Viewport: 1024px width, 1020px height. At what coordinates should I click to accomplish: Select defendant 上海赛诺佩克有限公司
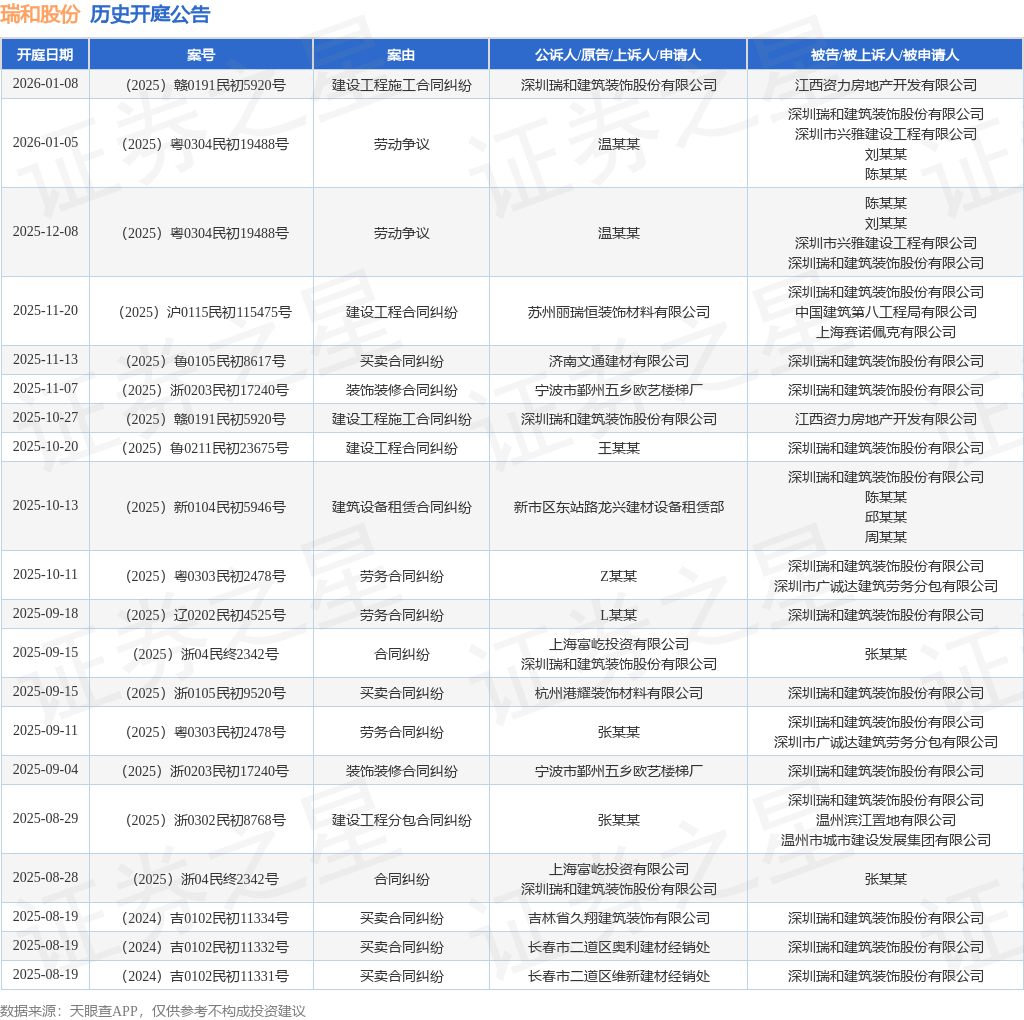886,332
